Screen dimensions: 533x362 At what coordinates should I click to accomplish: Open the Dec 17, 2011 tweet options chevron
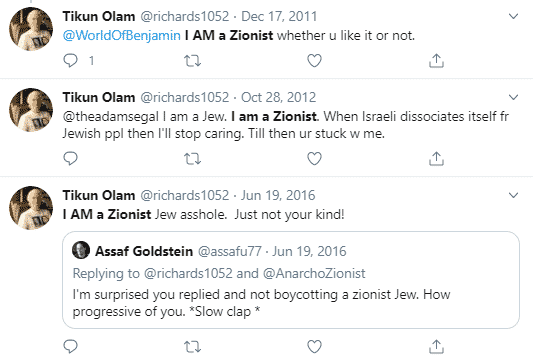pos(513,16)
